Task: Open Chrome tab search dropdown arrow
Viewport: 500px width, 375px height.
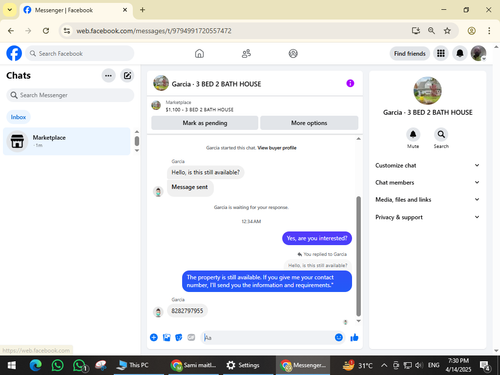Action: 10,10
